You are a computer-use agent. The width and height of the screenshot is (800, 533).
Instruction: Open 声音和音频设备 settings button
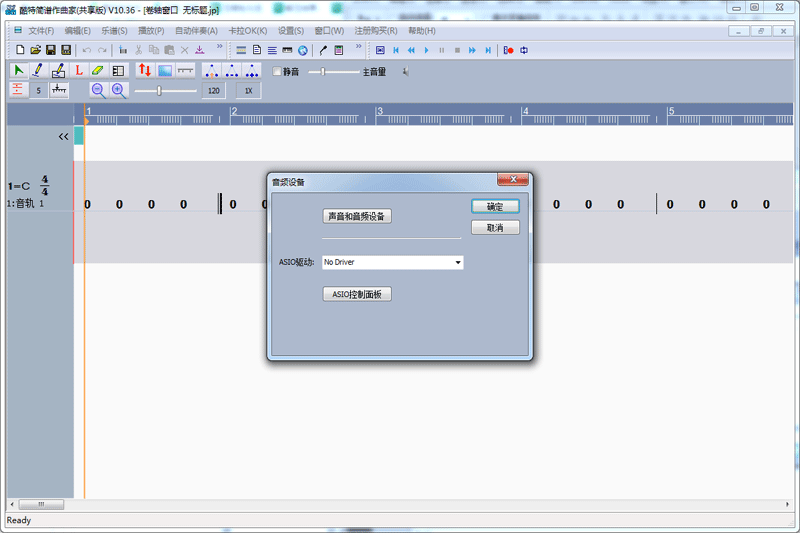[x=357, y=216]
